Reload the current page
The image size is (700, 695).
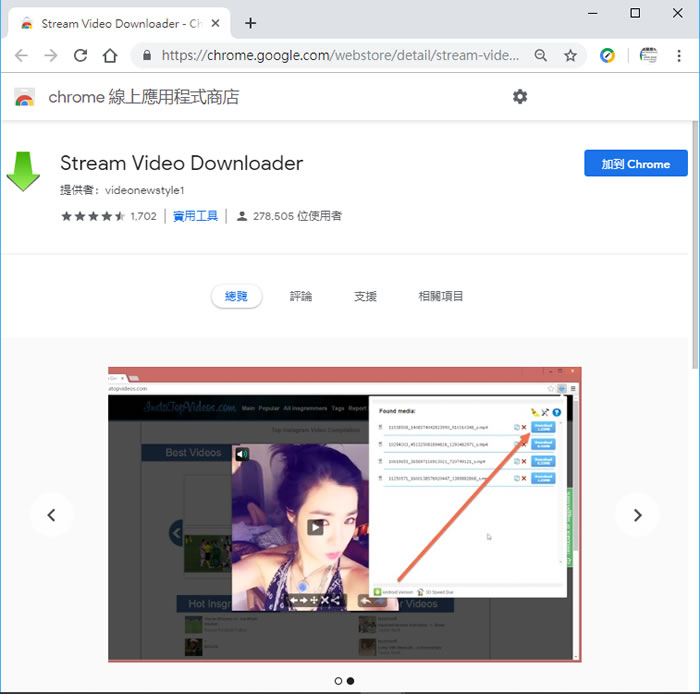[x=80, y=56]
